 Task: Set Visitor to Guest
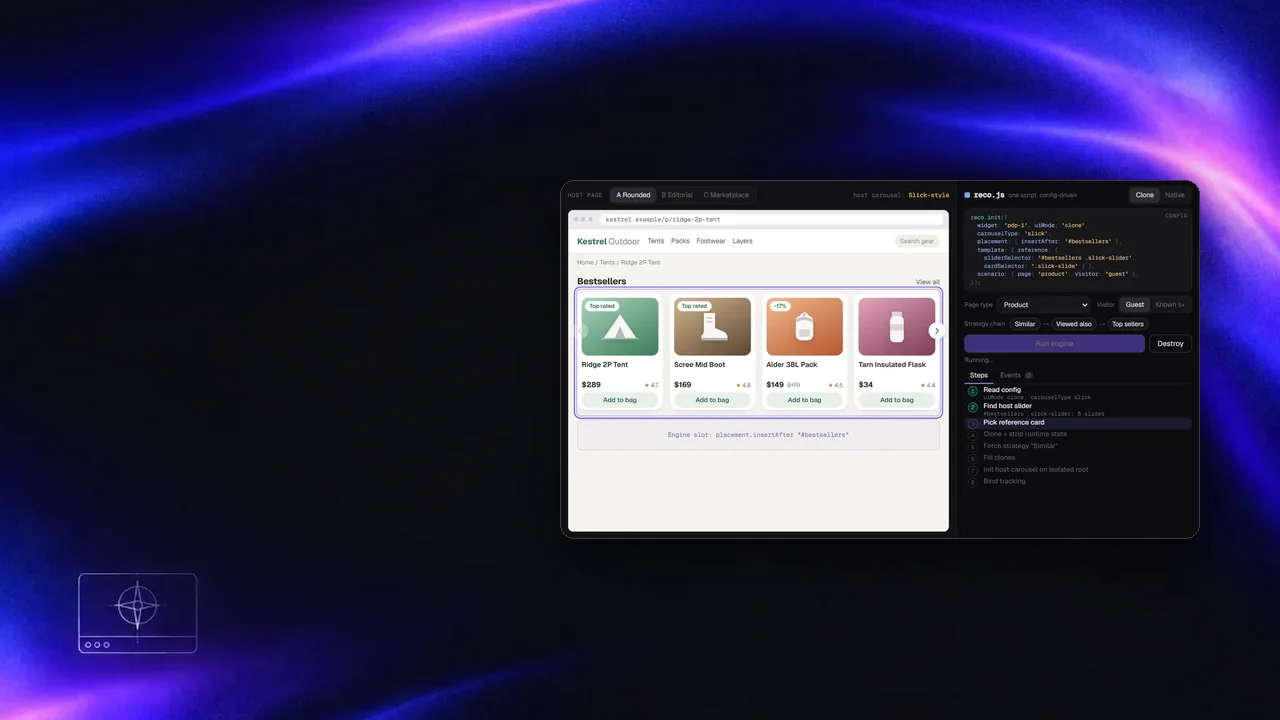(x=1134, y=305)
